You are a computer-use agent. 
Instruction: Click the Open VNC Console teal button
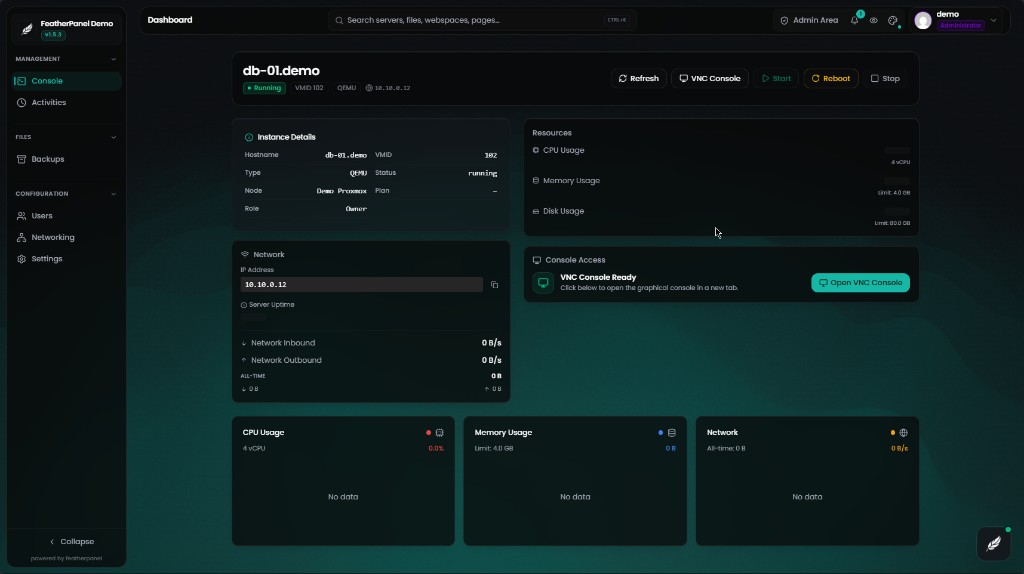(x=860, y=283)
